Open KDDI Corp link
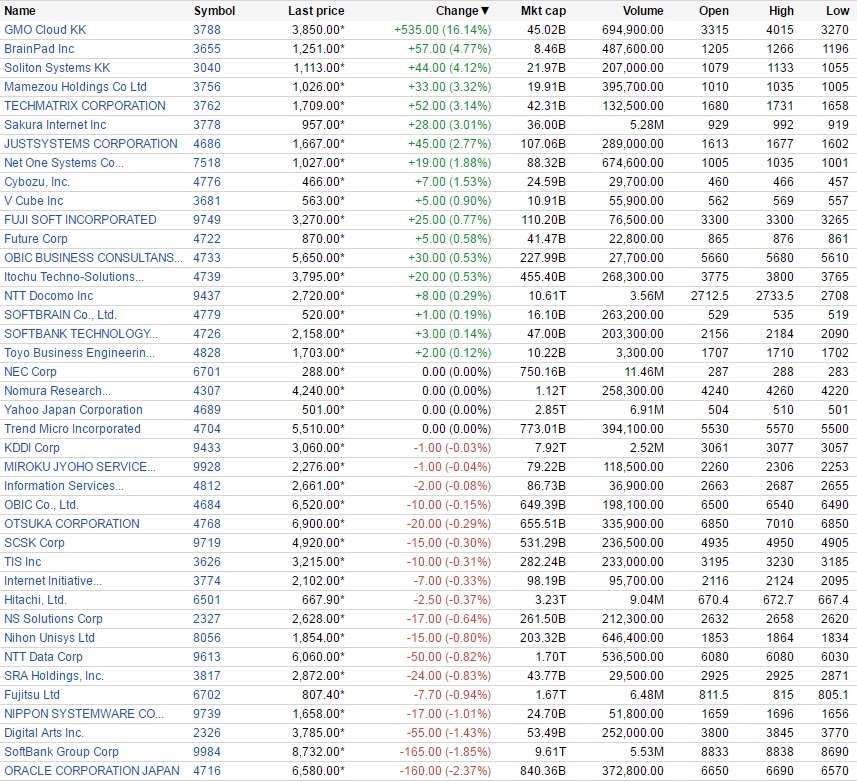The image size is (857, 782). coord(32,448)
